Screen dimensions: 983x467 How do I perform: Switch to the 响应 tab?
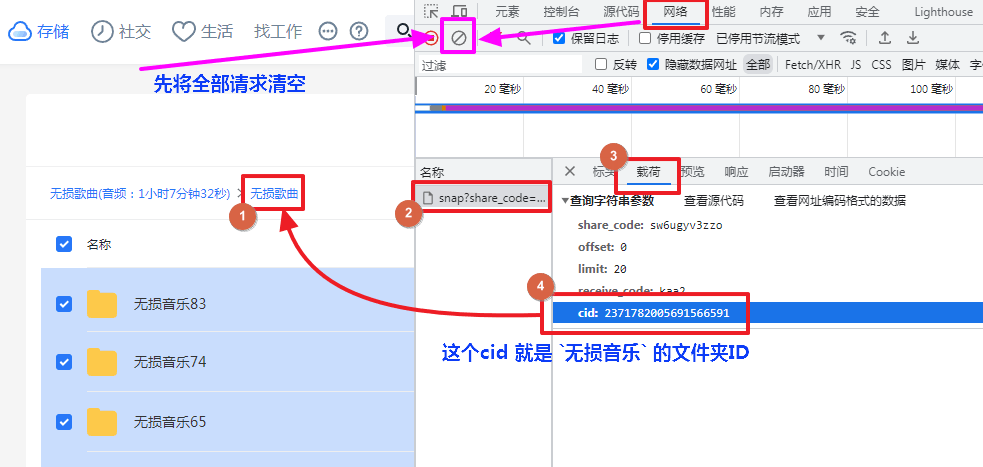(736, 171)
